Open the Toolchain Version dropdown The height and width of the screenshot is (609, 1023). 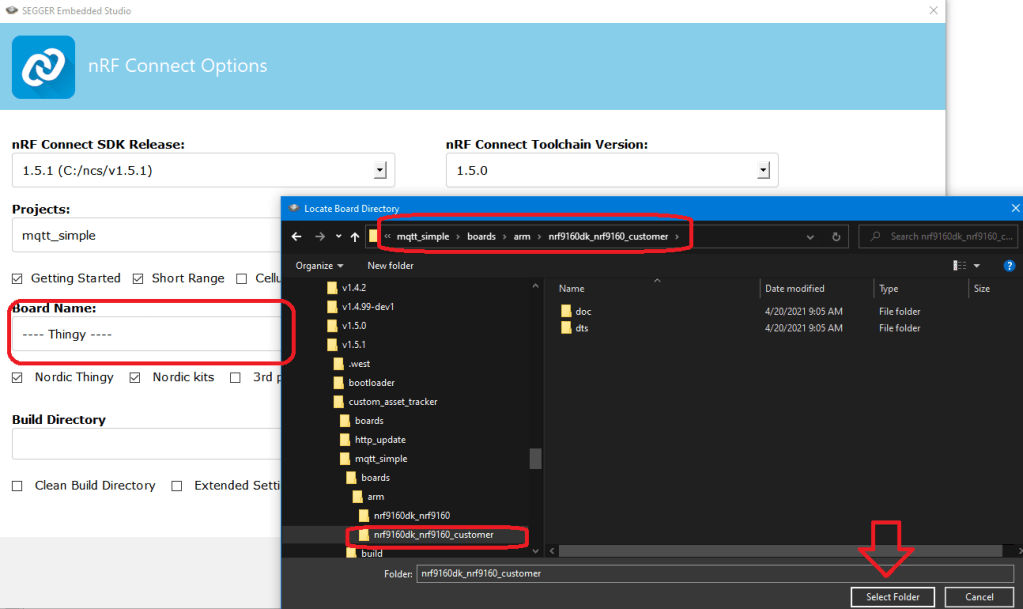coord(764,171)
